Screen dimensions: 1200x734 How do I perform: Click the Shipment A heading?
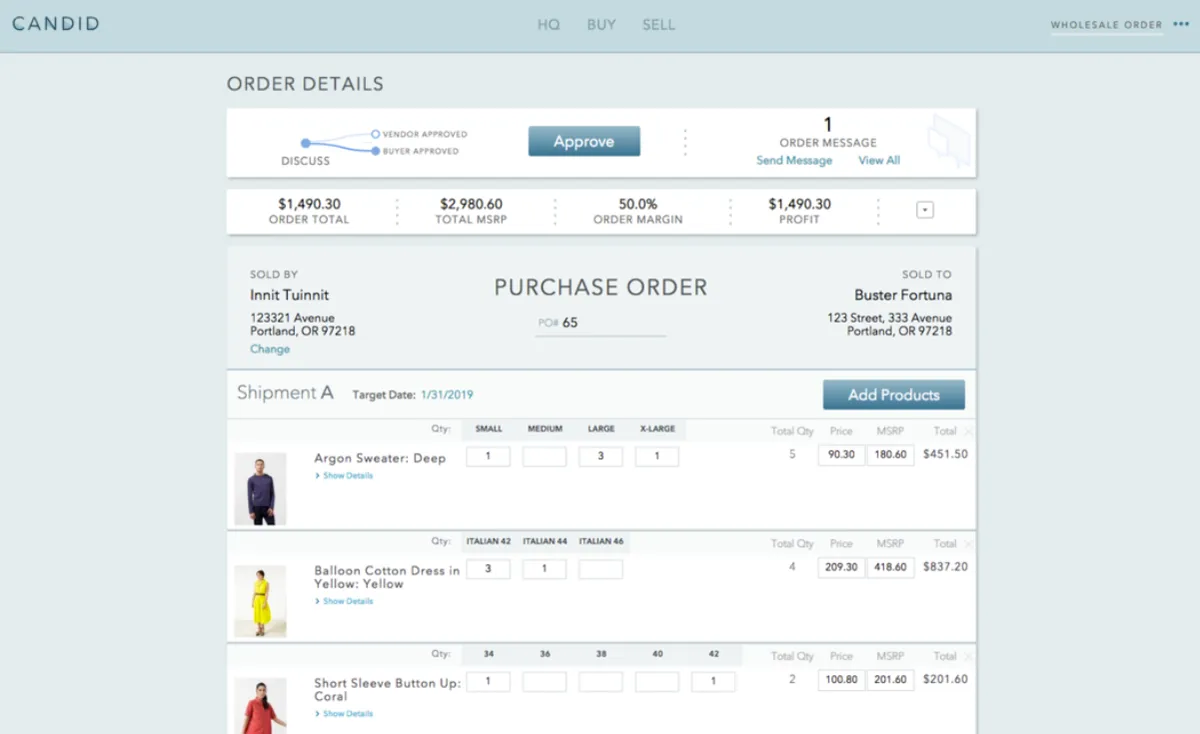tap(285, 393)
